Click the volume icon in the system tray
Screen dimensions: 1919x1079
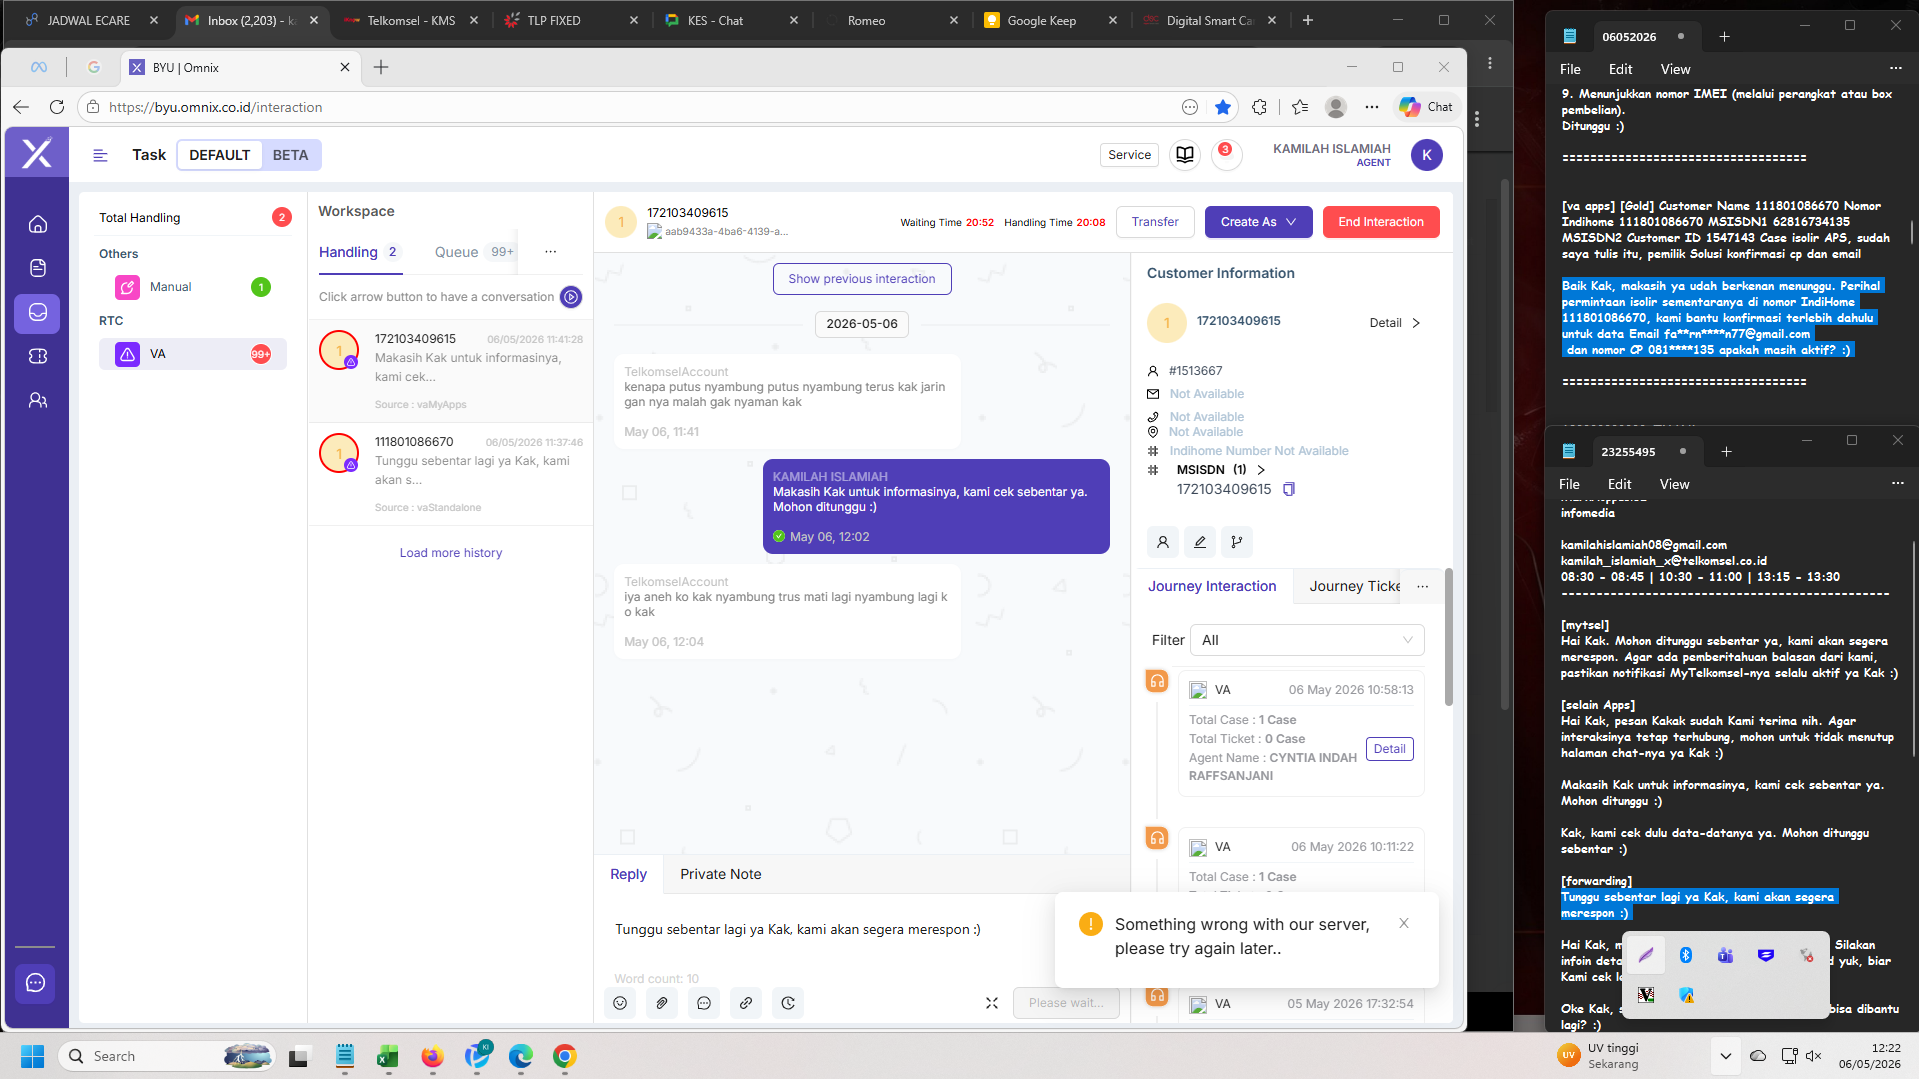pos(1814,1056)
